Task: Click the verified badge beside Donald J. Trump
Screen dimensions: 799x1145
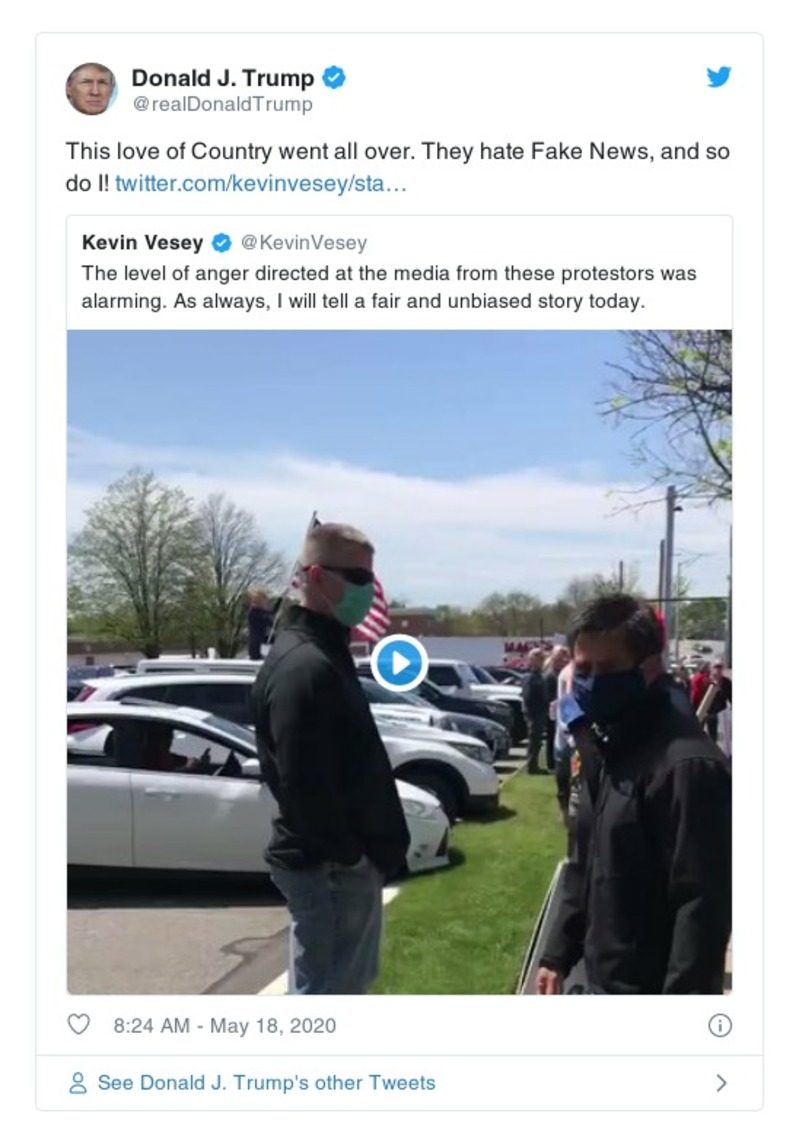Action: tap(335, 78)
